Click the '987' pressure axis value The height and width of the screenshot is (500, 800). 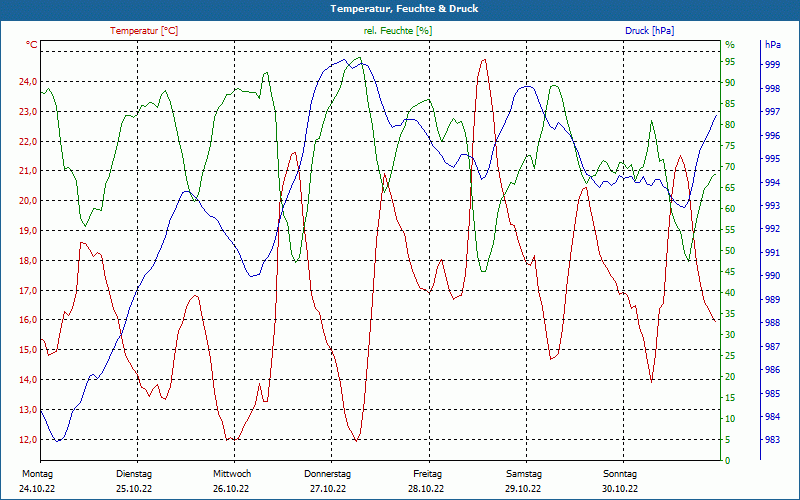pyautogui.click(x=772, y=347)
